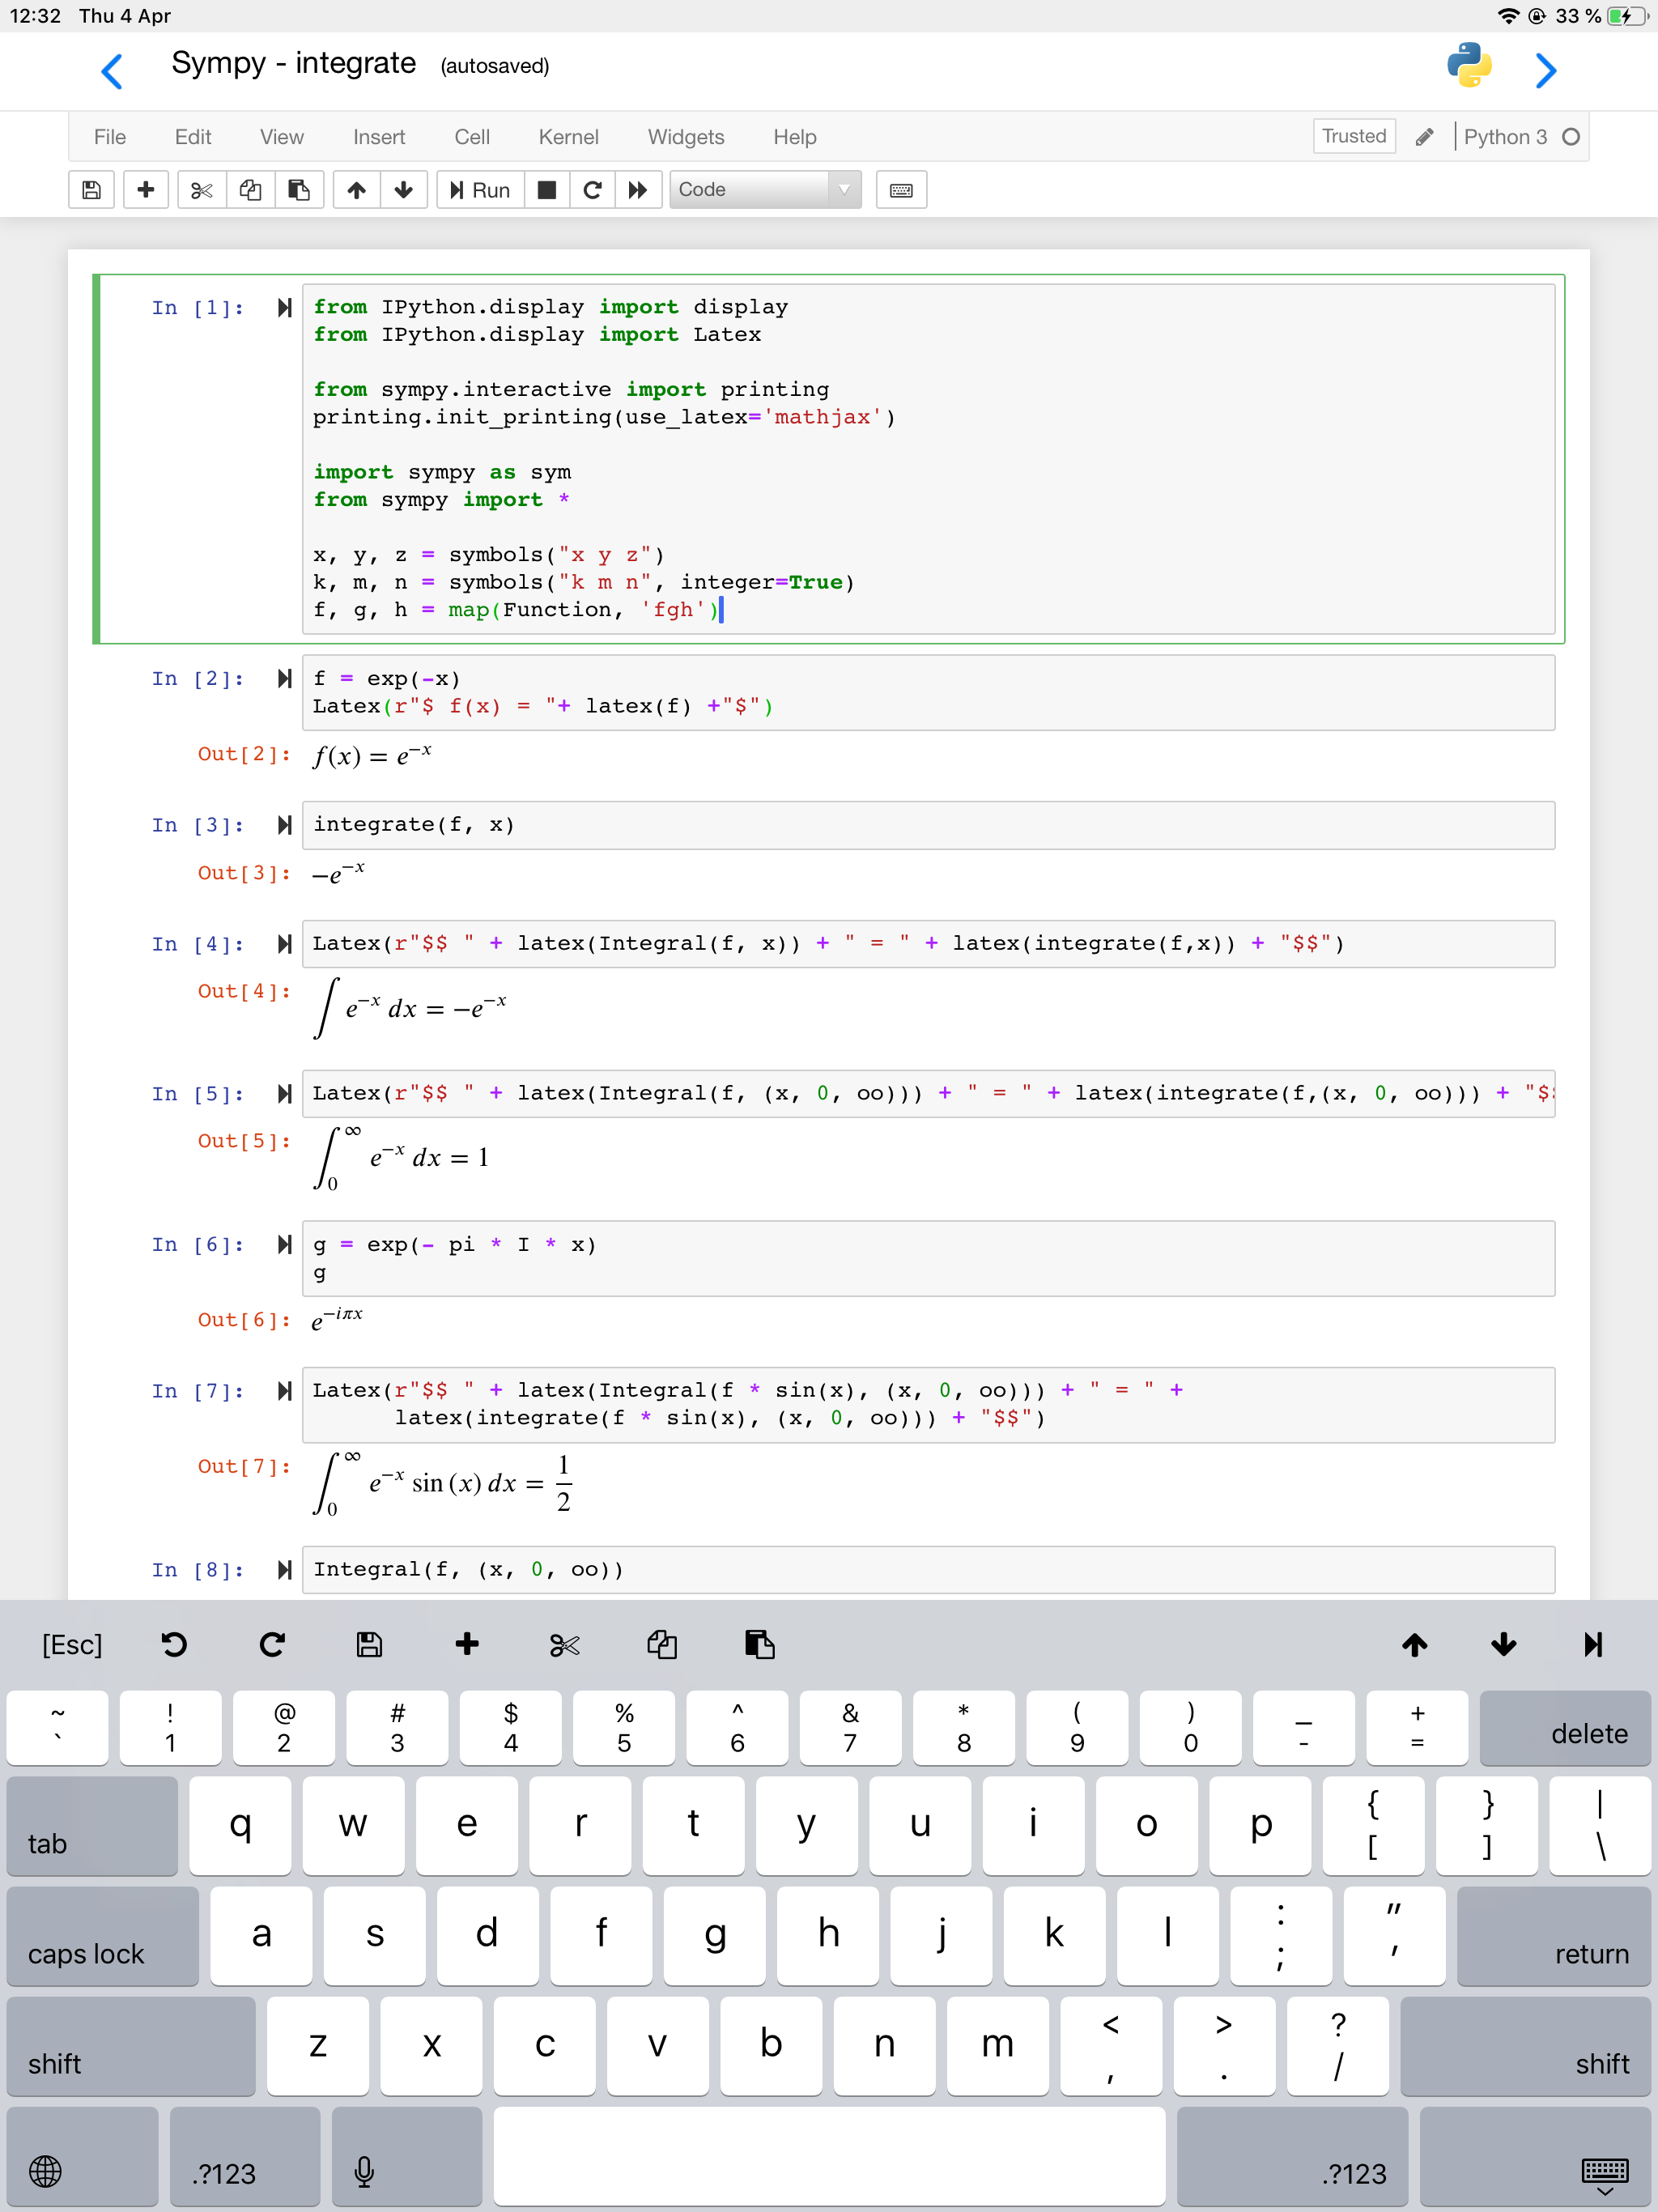Toggle the Trusted notebook status

(1354, 136)
